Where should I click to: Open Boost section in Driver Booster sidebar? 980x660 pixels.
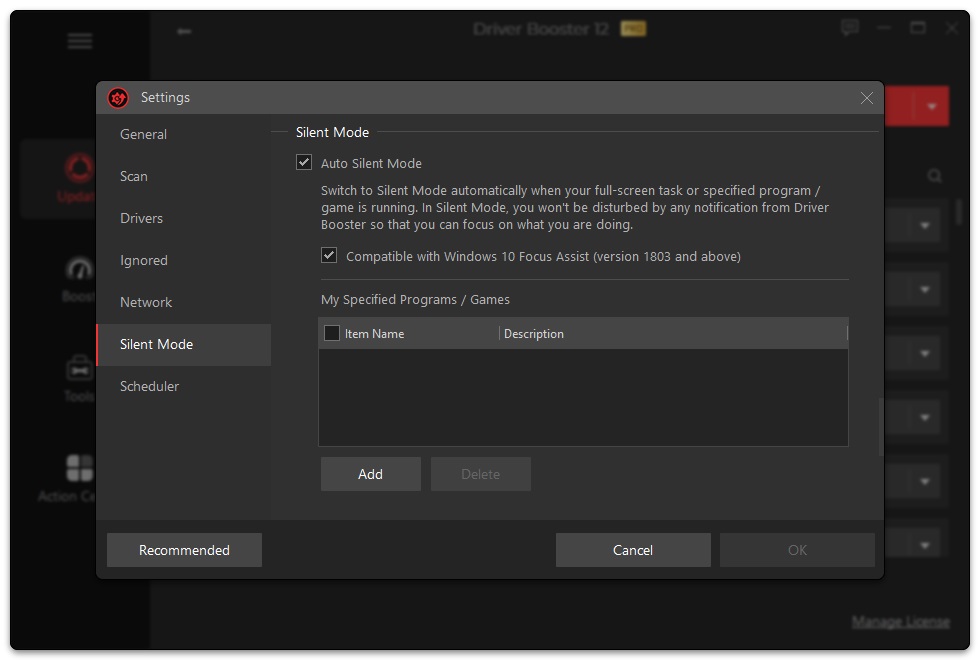[79, 279]
